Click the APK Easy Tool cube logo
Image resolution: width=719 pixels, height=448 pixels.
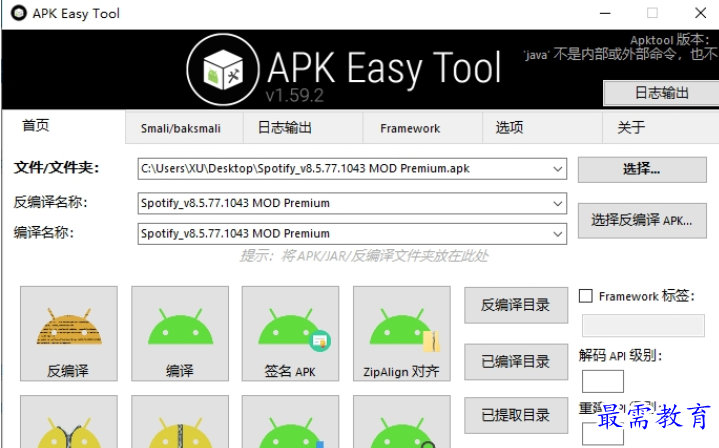click(x=223, y=70)
